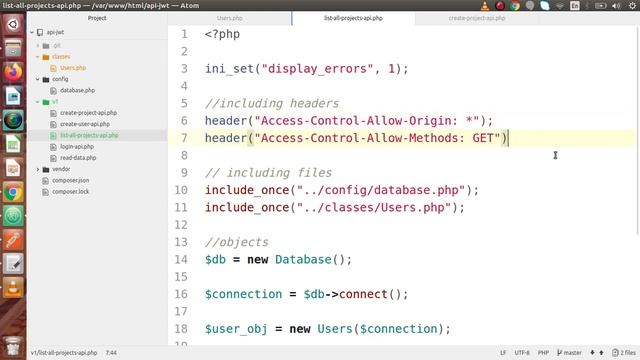Click git fetch down-arrow in status bar

tap(592, 353)
